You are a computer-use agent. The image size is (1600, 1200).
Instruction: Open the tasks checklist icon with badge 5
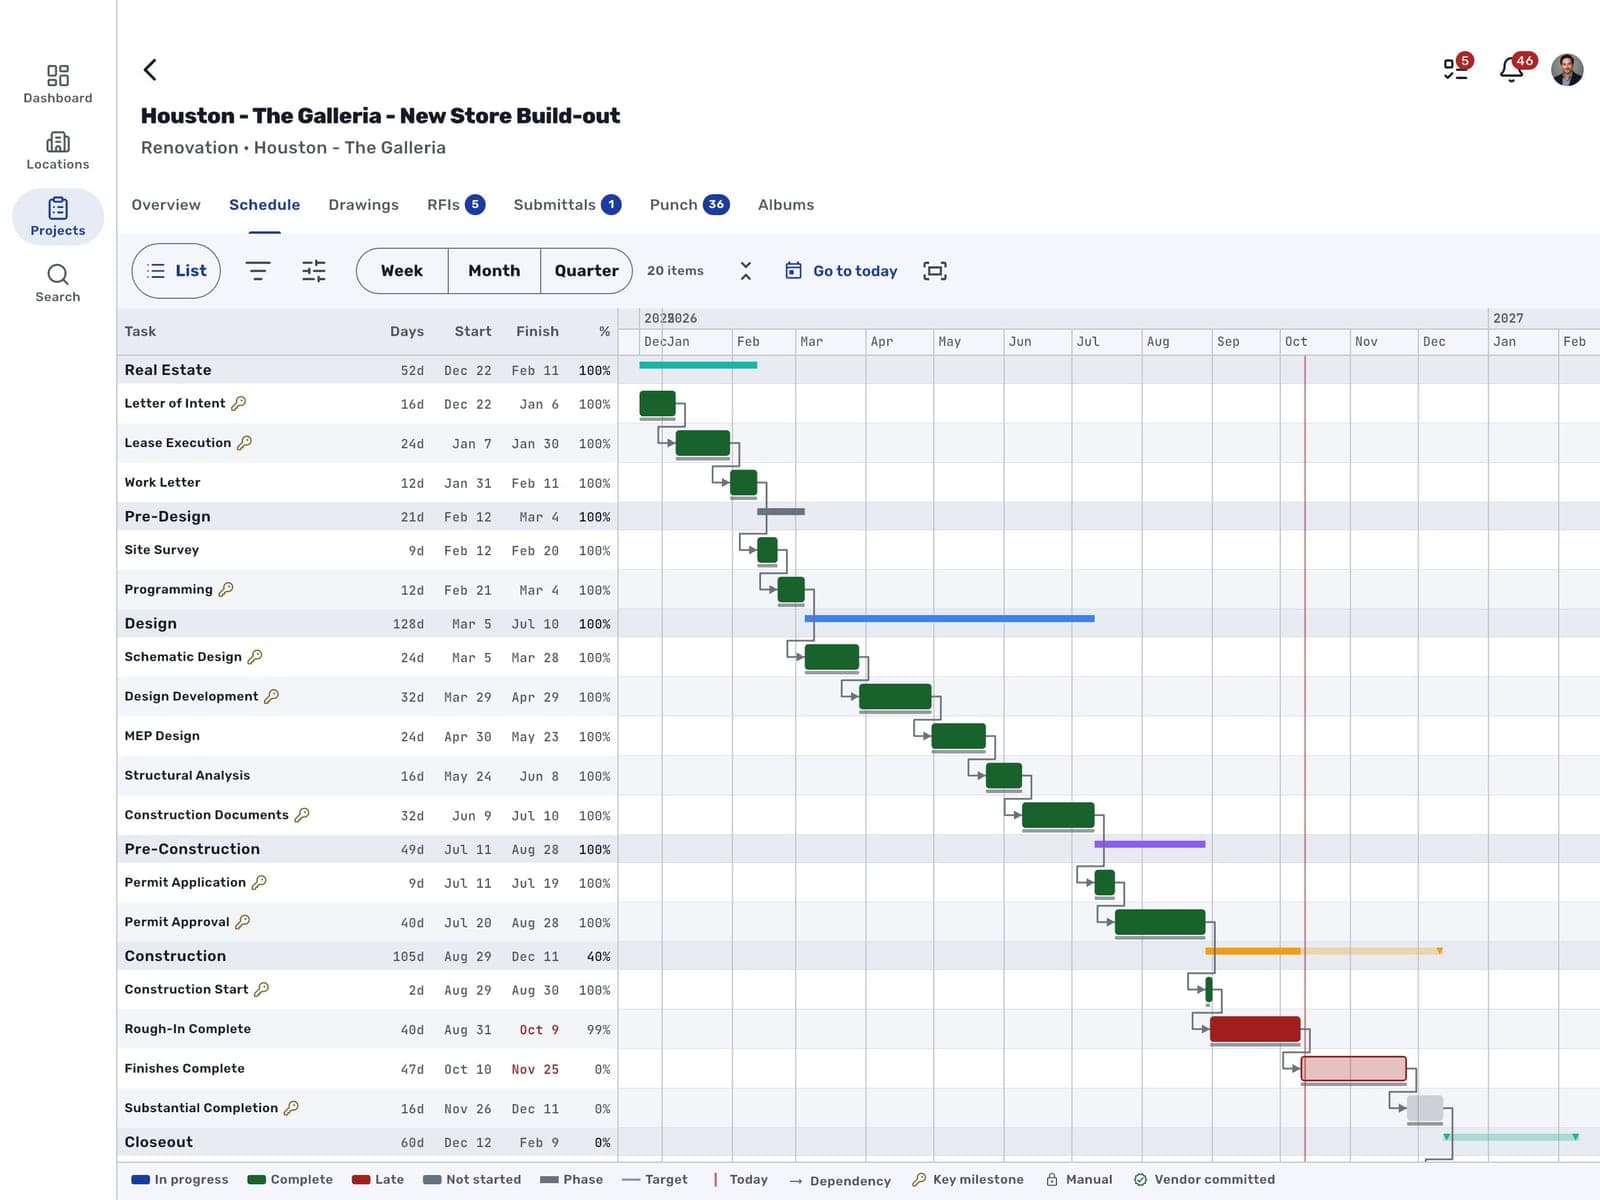click(x=1456, y=69)
